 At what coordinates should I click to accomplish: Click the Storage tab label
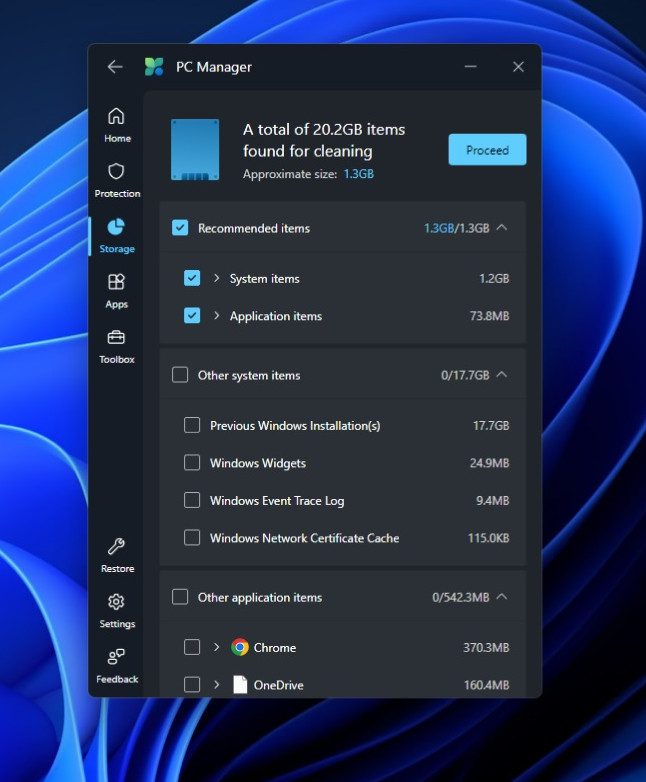117,248
